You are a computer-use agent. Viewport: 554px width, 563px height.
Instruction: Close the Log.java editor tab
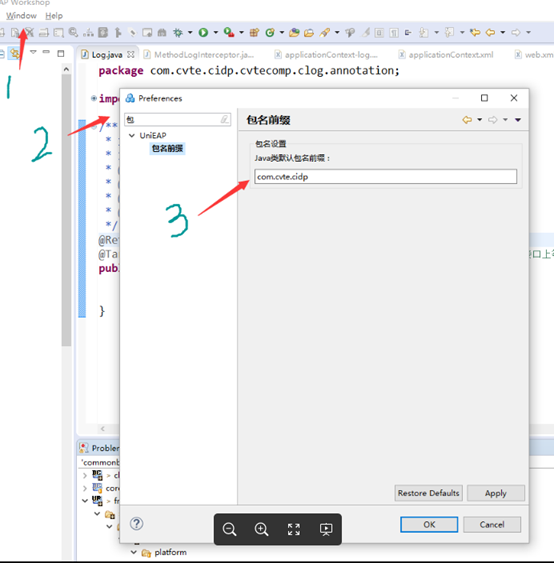131,55
